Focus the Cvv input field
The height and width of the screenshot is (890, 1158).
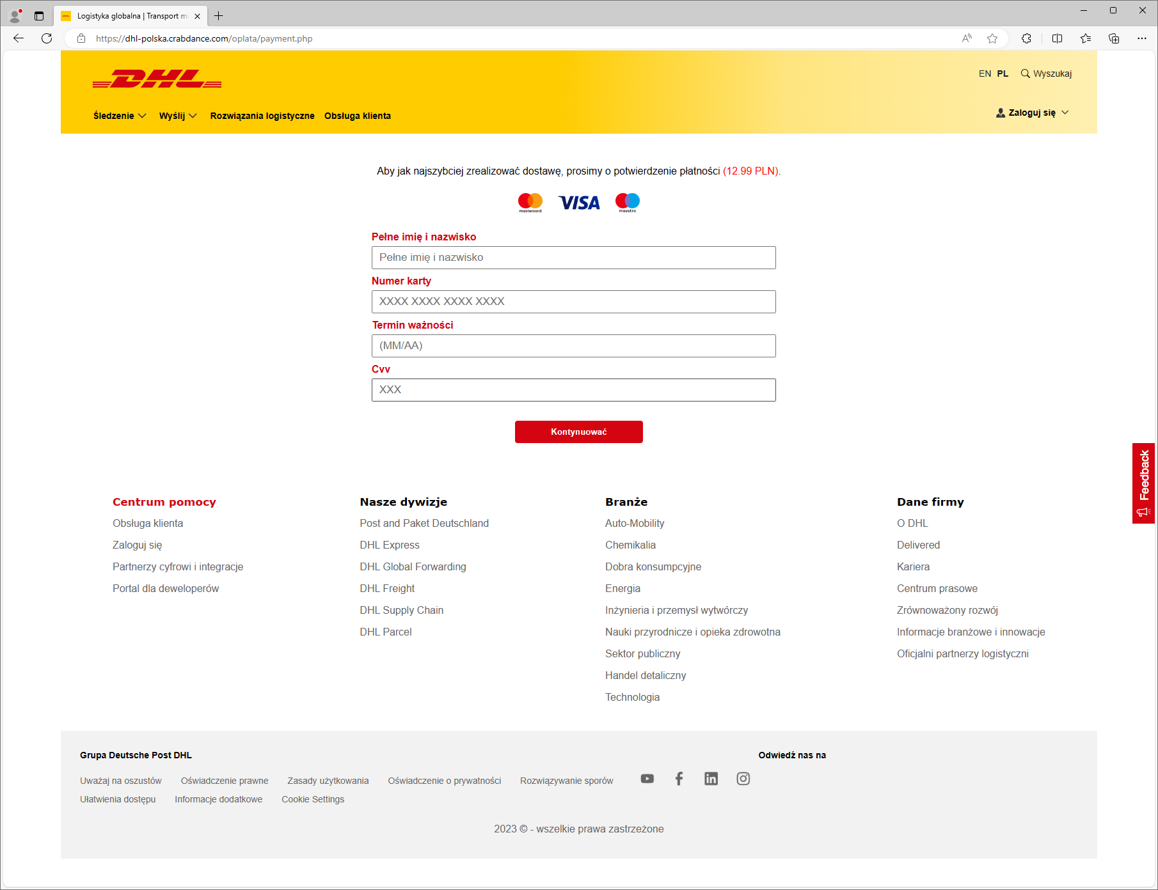573,390
